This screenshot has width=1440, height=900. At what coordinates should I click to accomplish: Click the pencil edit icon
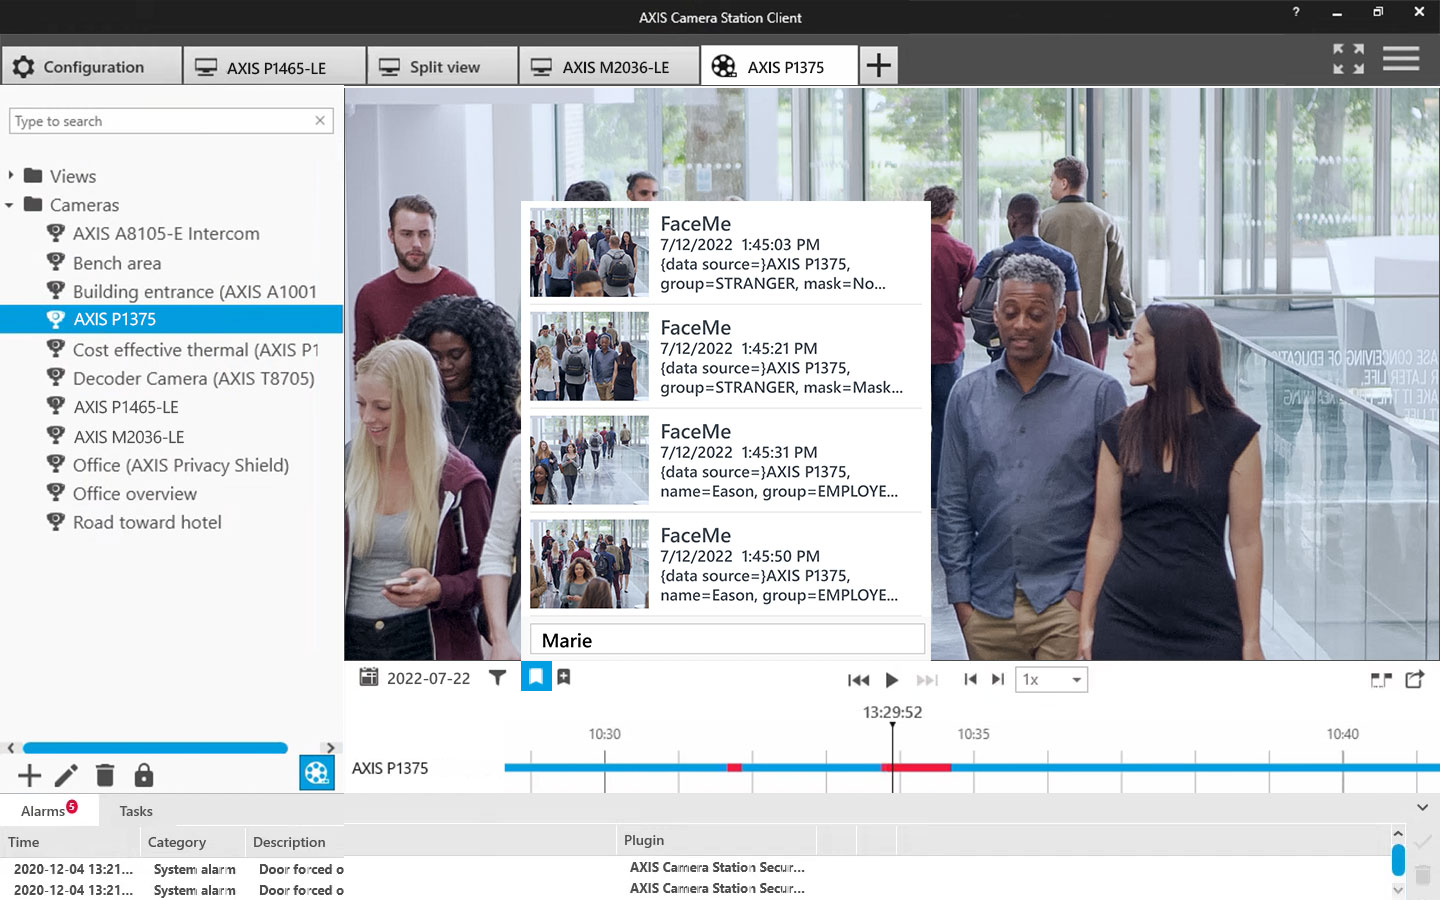click(66, 775)
